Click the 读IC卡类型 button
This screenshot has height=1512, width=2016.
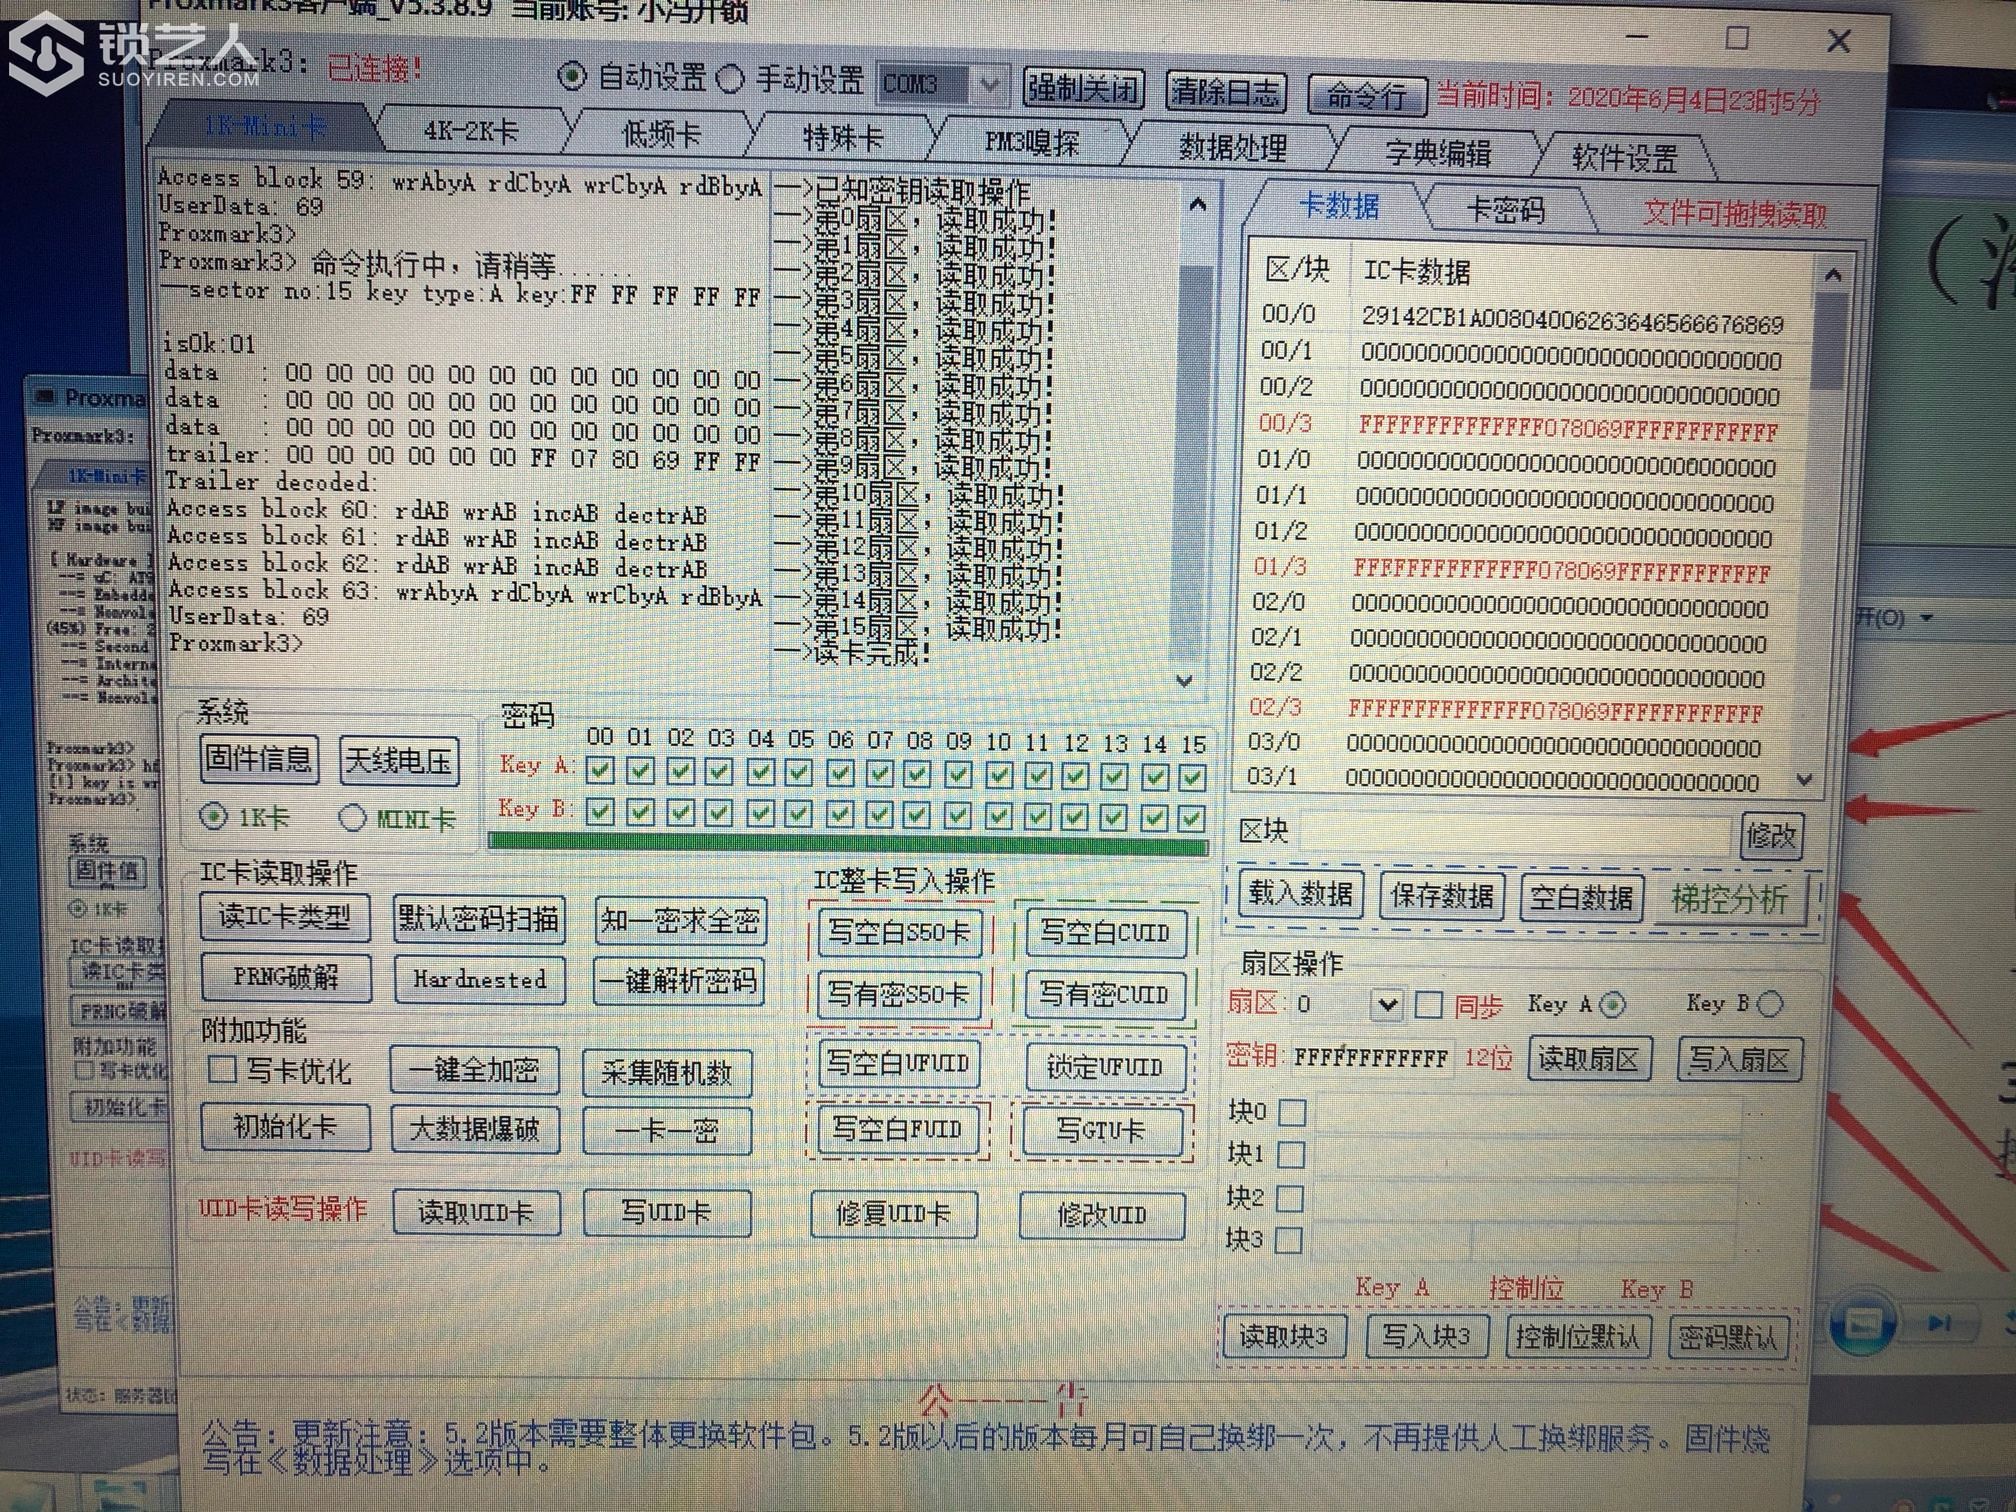click(285, 917)
